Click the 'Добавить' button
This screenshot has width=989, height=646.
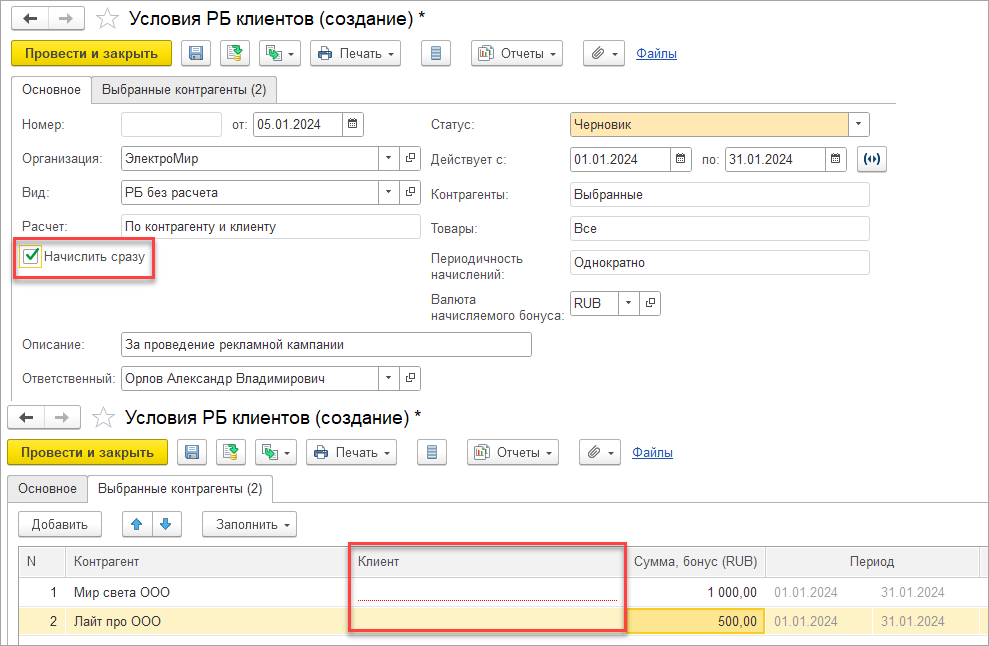click(x=60, y=524)
